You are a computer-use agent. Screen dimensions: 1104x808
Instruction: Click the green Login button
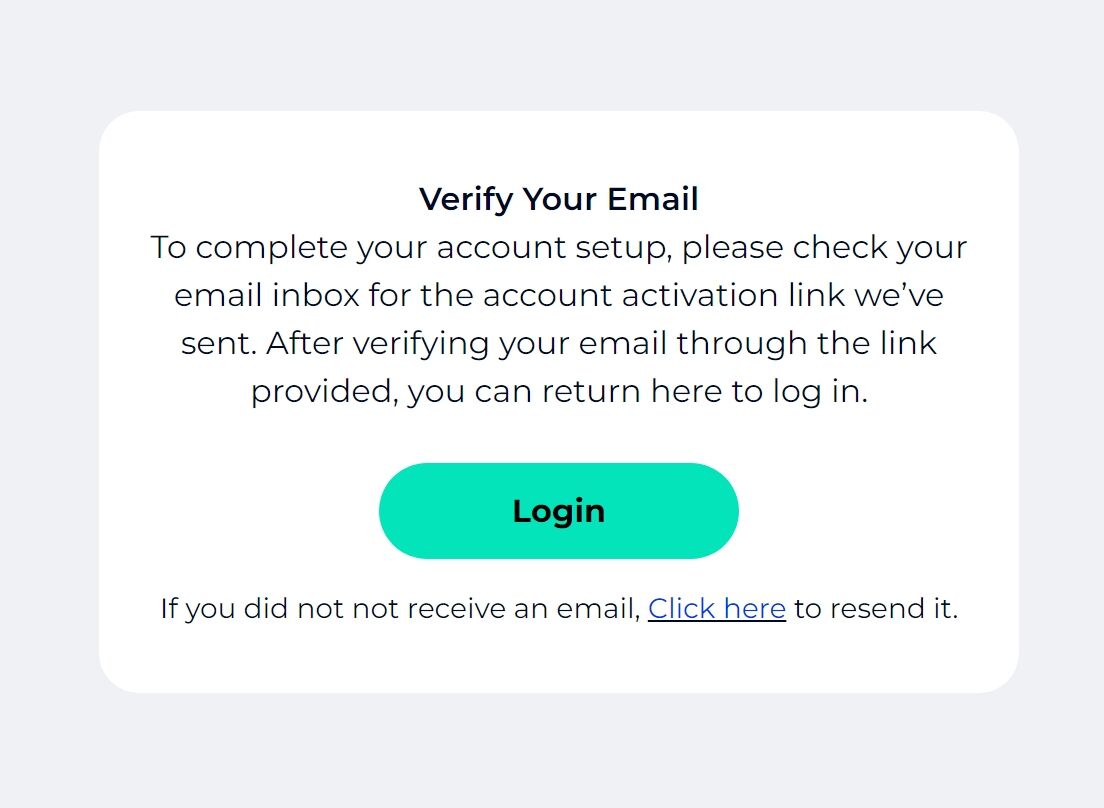[558, 511]
